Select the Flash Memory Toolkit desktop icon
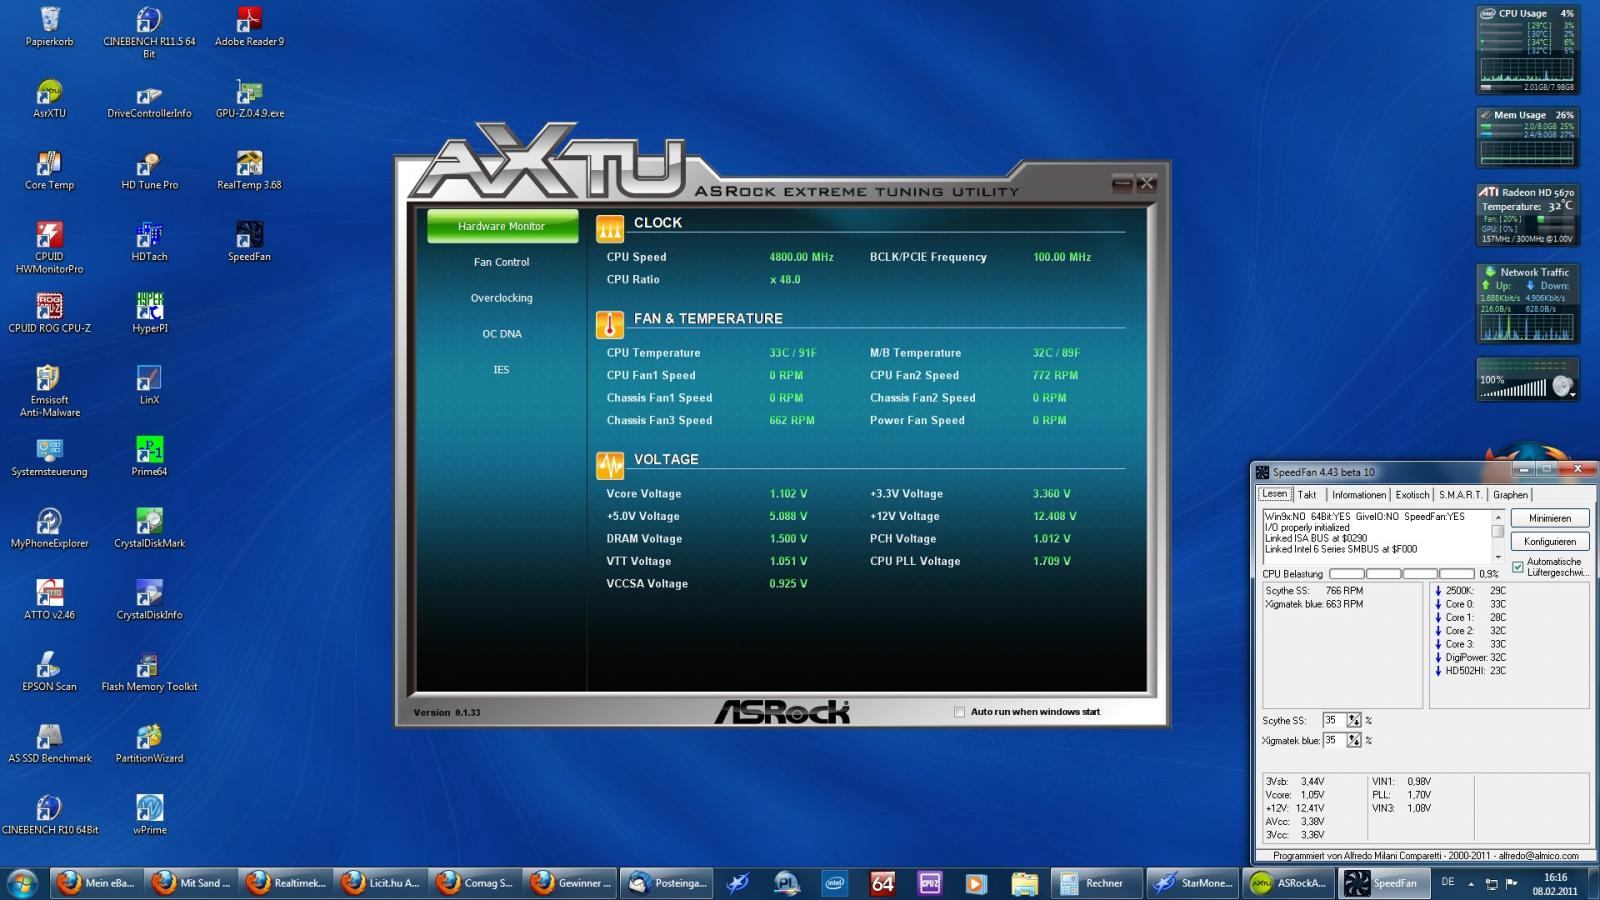 tap(149, 673)
